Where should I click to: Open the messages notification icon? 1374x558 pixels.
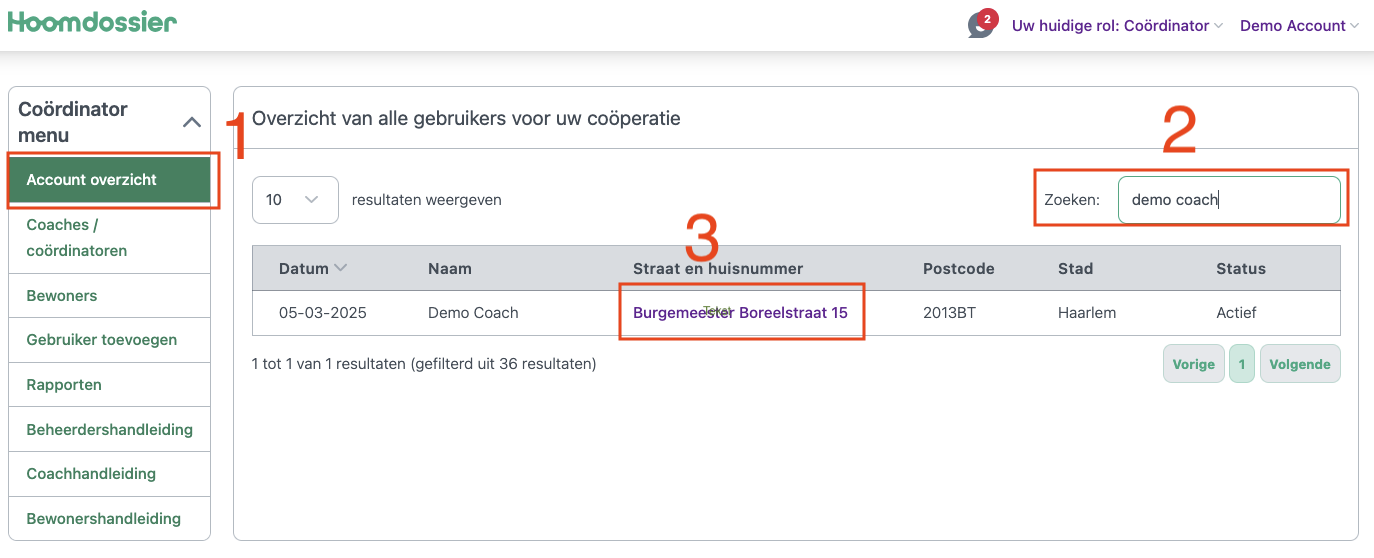(x=981, y=25)
